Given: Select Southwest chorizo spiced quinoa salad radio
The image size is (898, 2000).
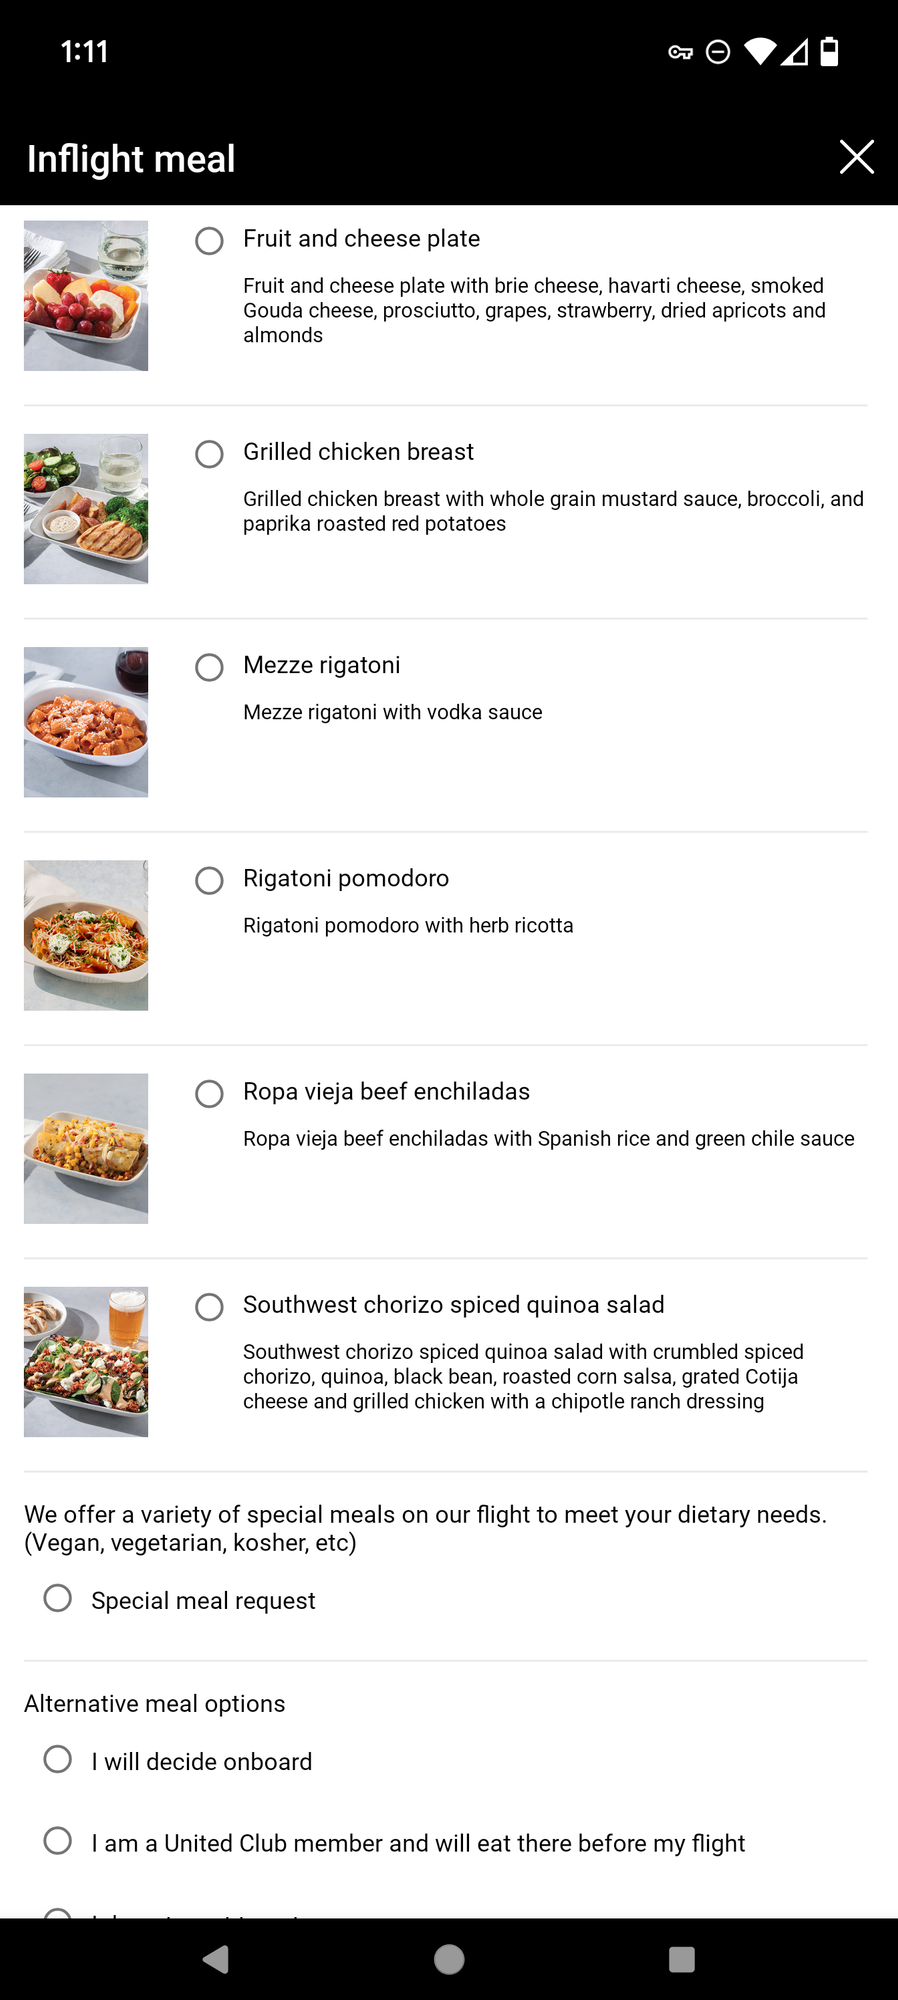Looking at the screenshot, I should click(209, 1306).
